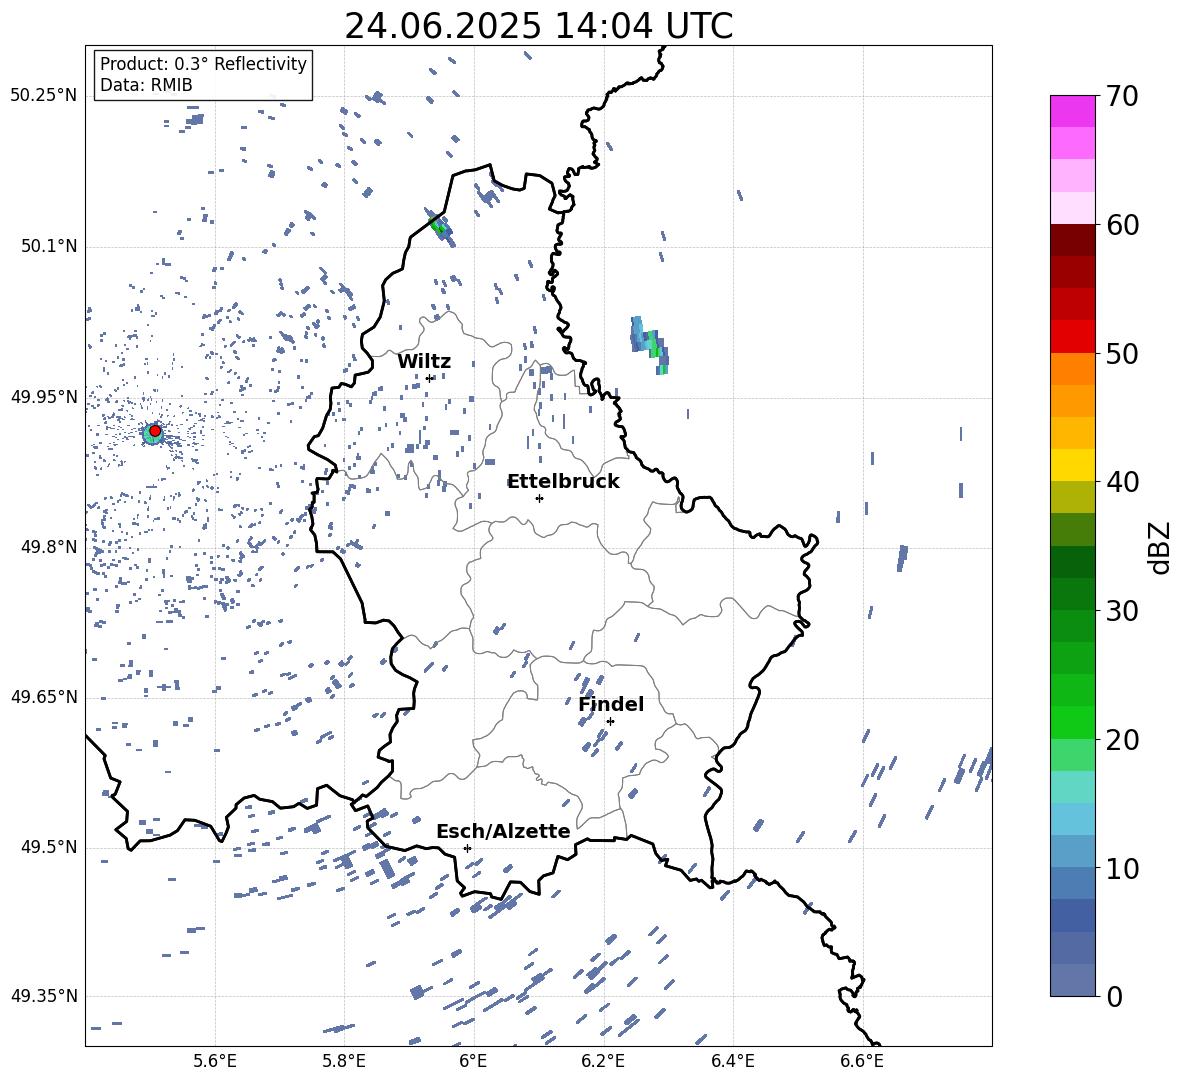Click the dBZ colorbar label
Viewport: 1184px width, 1081px height.
tap(1161, 547)
